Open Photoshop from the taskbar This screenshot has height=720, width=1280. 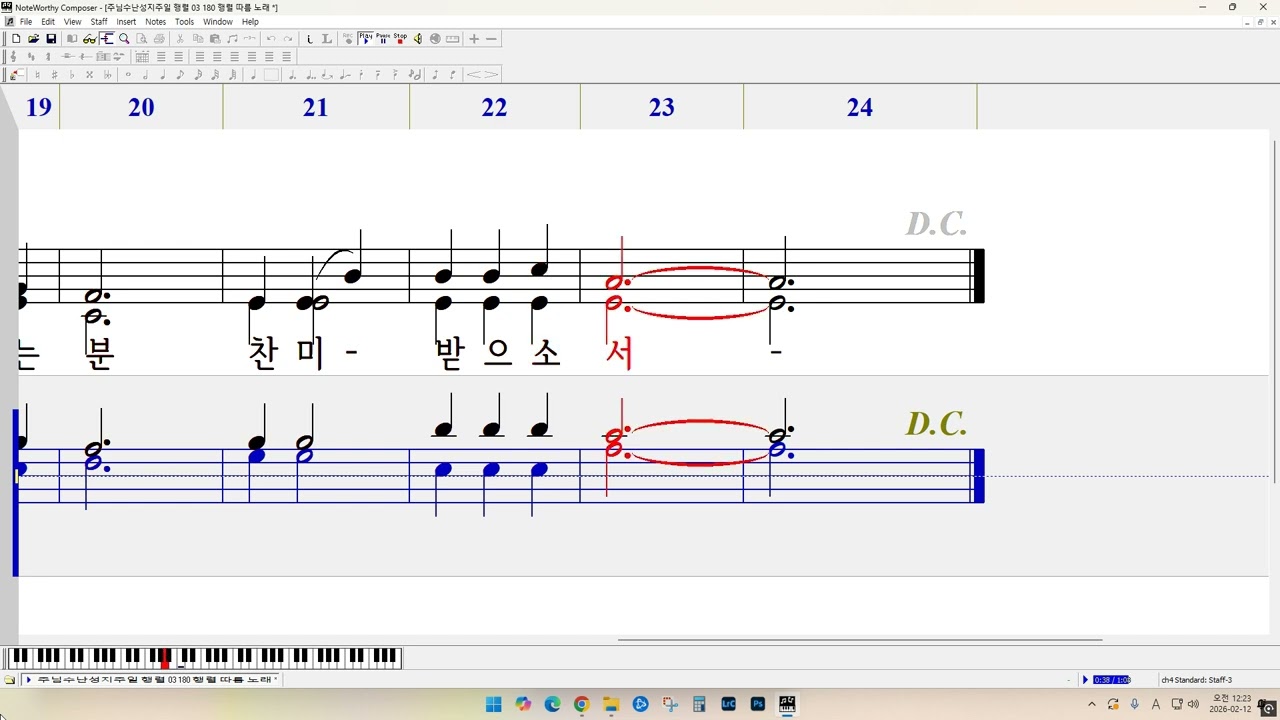(757, 704)
